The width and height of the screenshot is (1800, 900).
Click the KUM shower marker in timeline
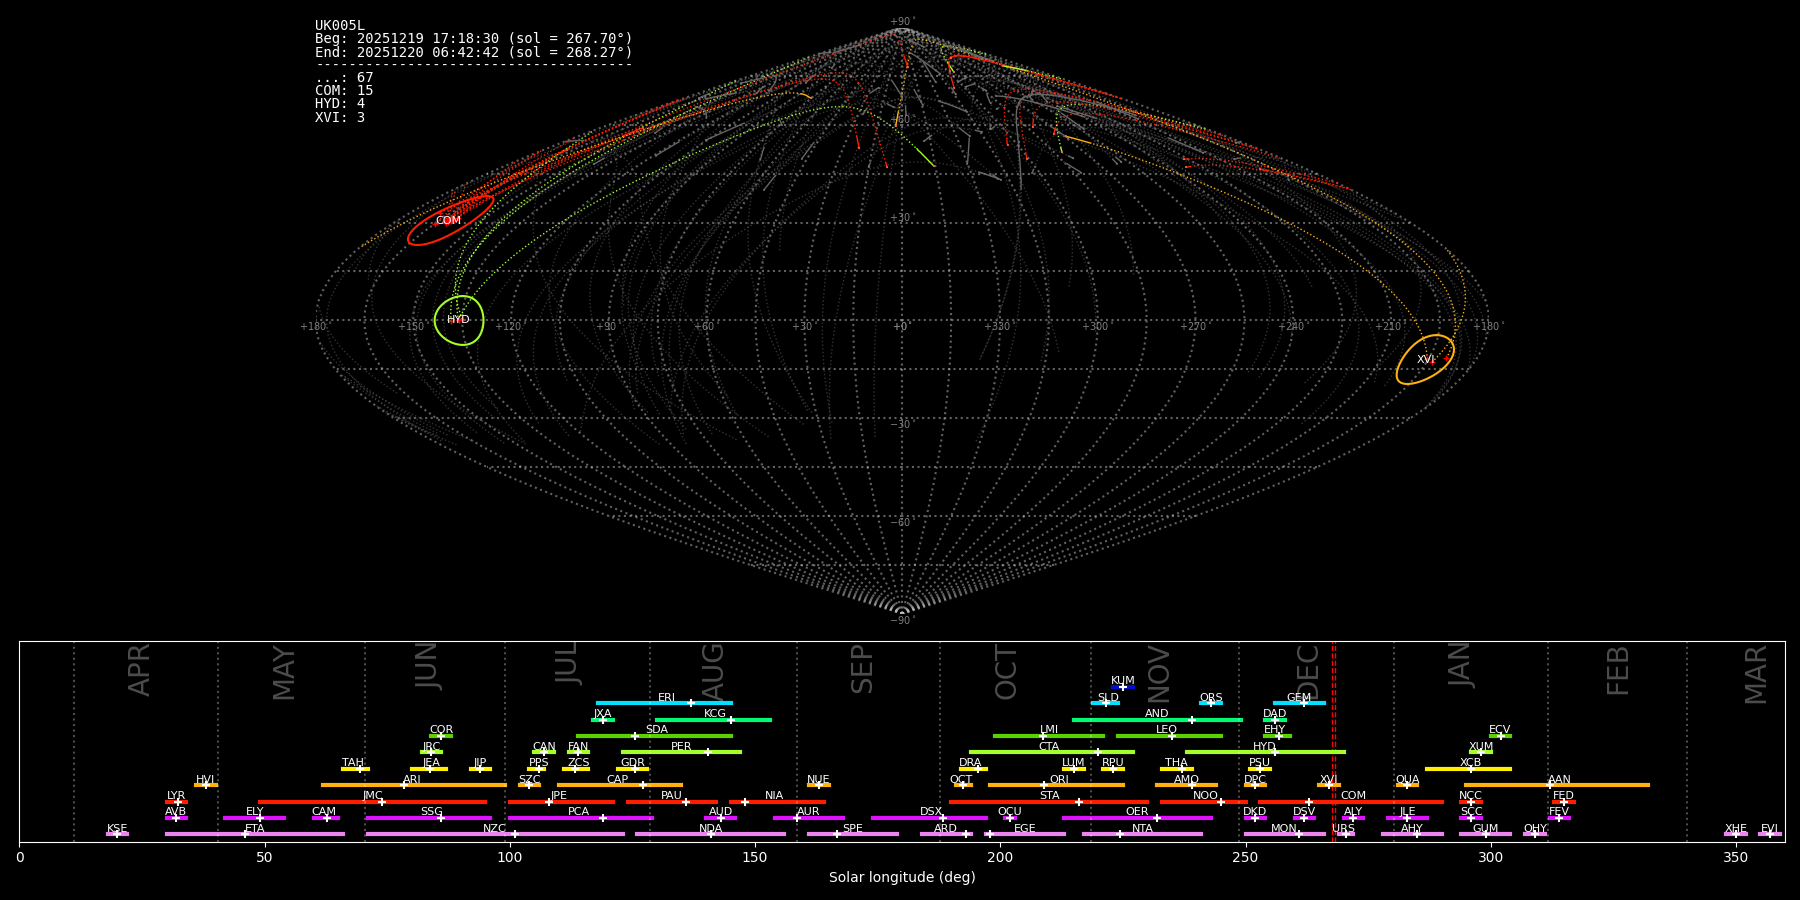[1123, 687]
